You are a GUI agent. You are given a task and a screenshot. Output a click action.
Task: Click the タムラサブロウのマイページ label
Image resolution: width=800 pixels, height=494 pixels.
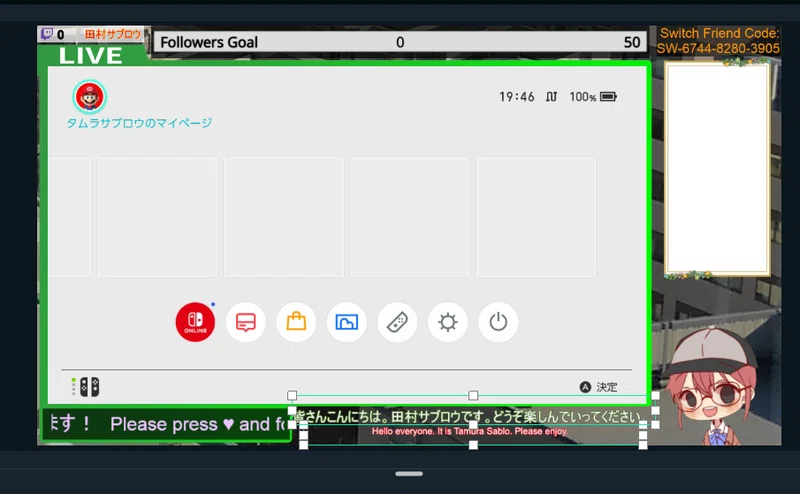[x=139, y=123]
